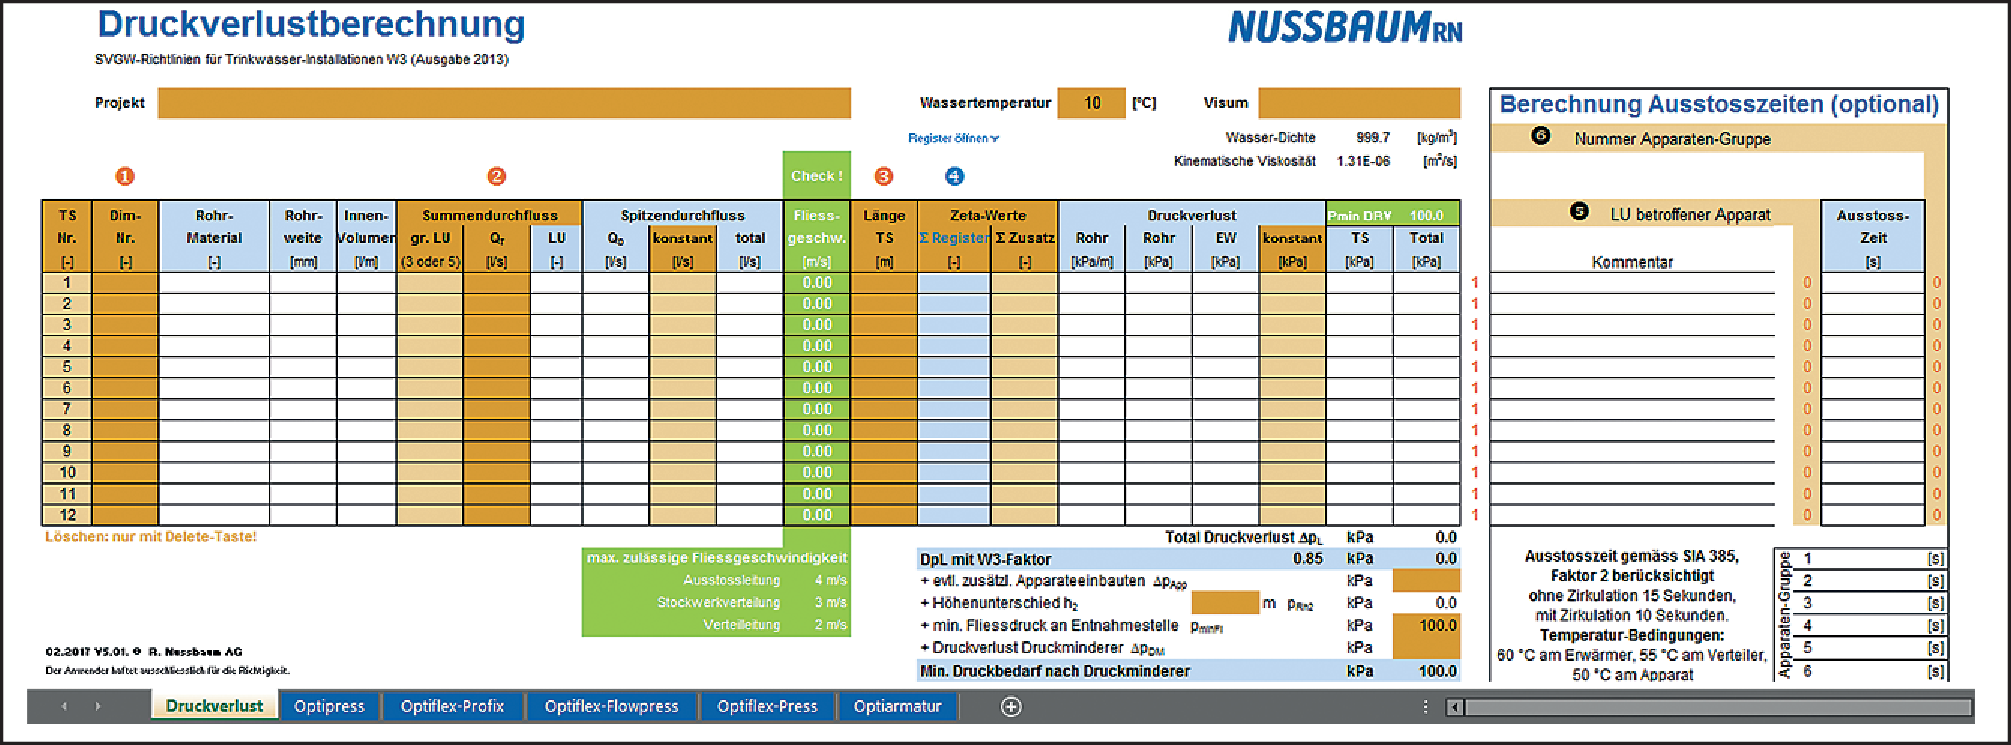Click the 'Druckverlust' table column group header

(x=1192, y=215)
